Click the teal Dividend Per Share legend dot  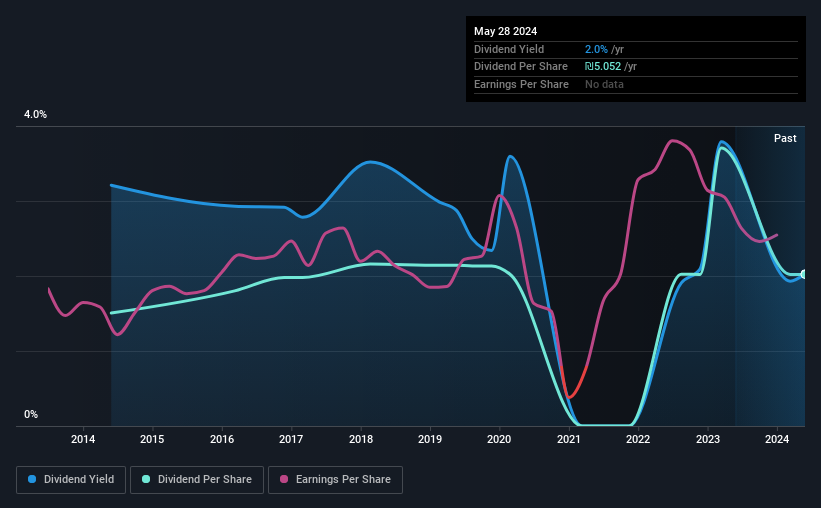pos(146,479)
